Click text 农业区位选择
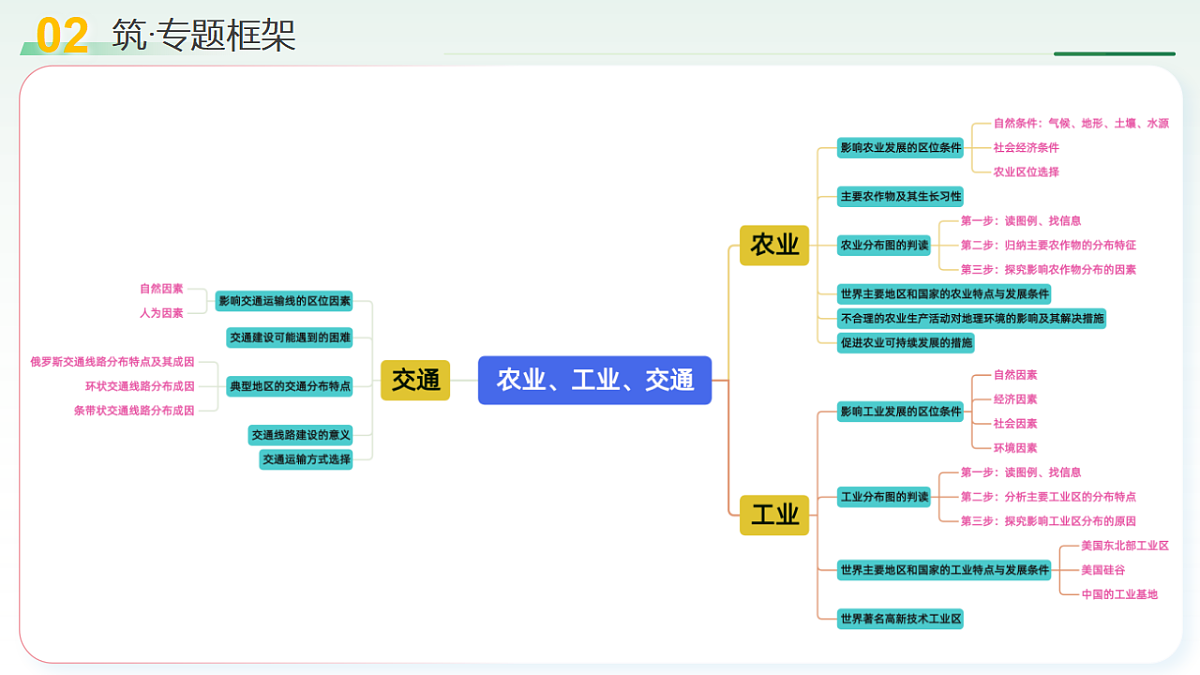 [1026, 172]
